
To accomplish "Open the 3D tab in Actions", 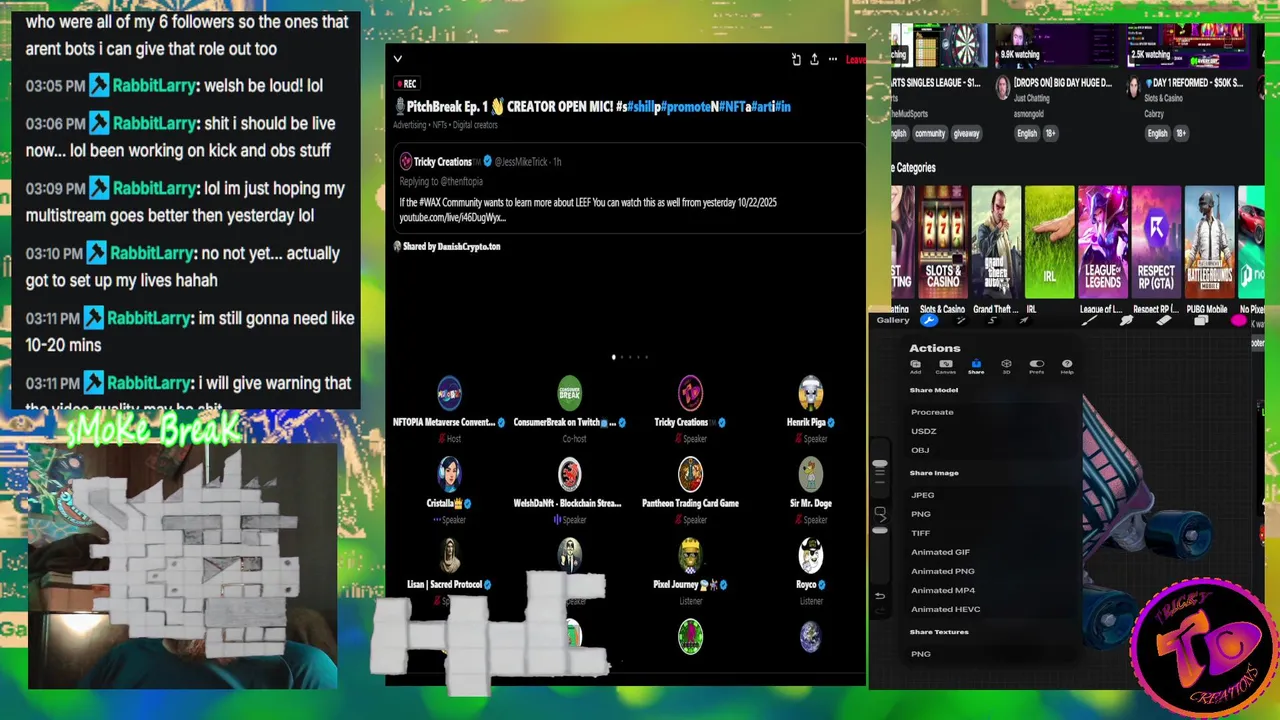I will [1006, 366].
